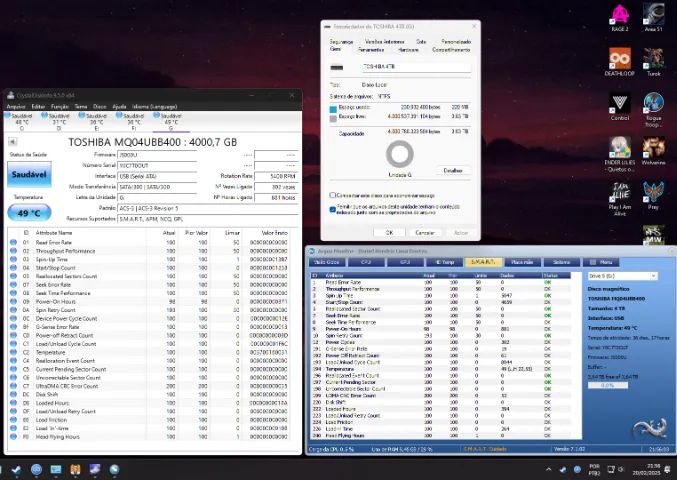Click the Detalhes button in Properties
The height and width of the screenshot is (480, 677).
click(x=453, y=171)
